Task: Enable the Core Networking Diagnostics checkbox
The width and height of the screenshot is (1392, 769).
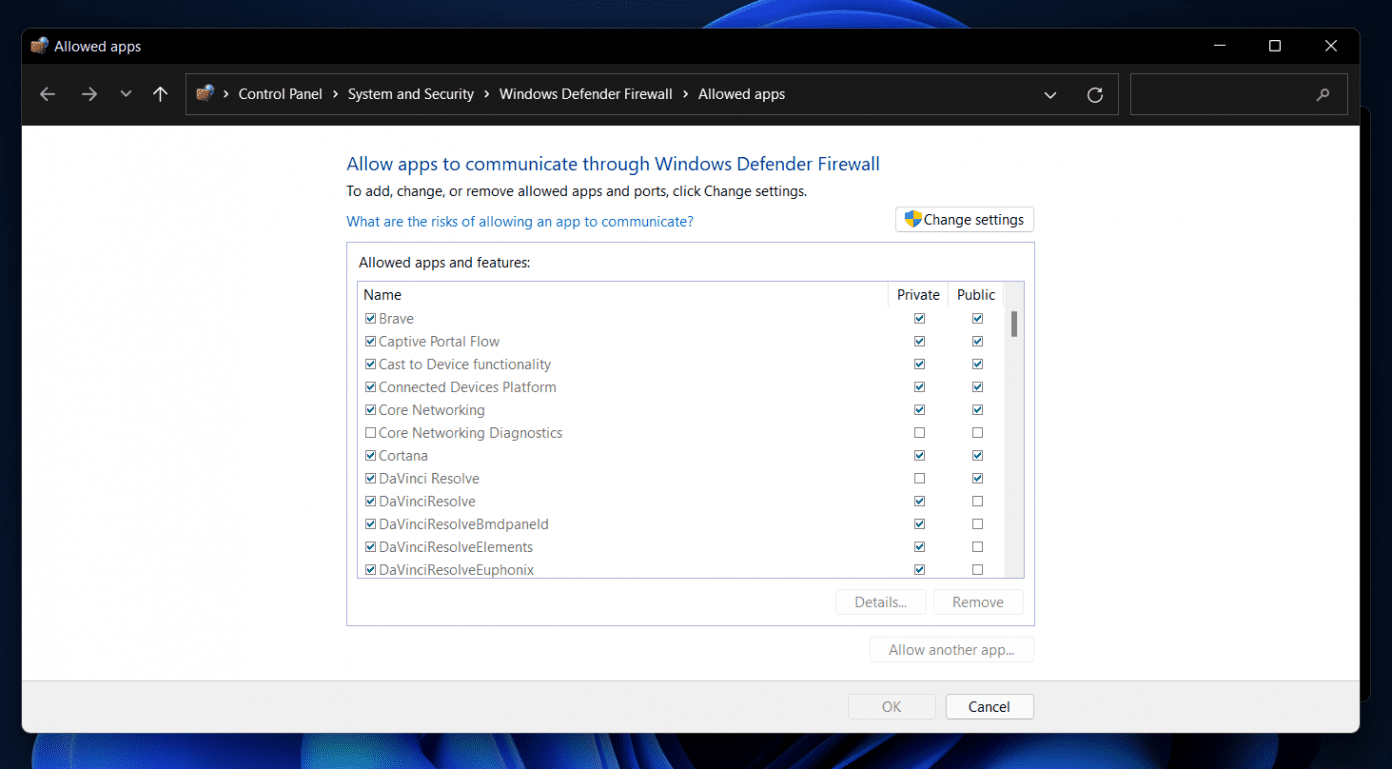Action: pyautogui.click(x=370, y=432)
